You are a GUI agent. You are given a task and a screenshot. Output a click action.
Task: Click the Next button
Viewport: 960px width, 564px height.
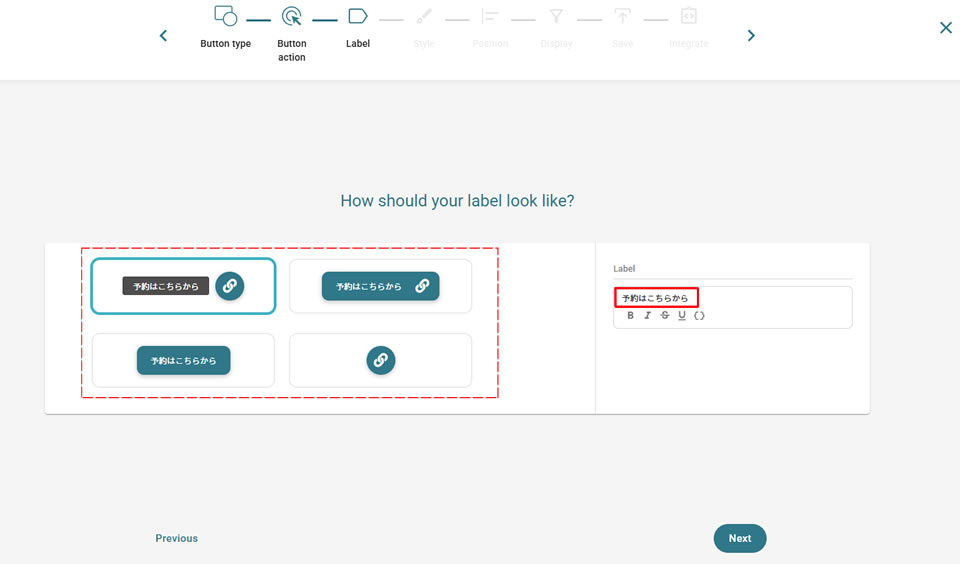coord(739,538)
